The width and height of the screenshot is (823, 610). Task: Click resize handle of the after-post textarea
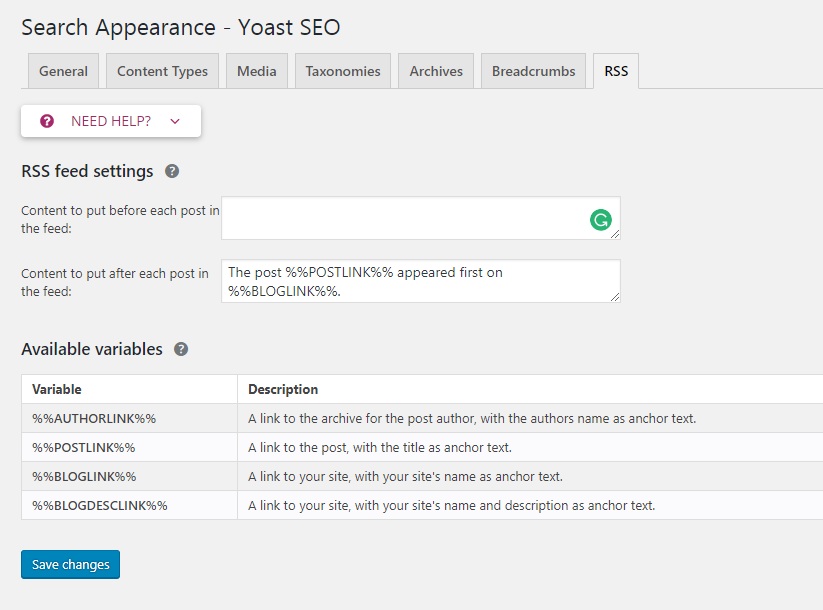coord(615,297)
